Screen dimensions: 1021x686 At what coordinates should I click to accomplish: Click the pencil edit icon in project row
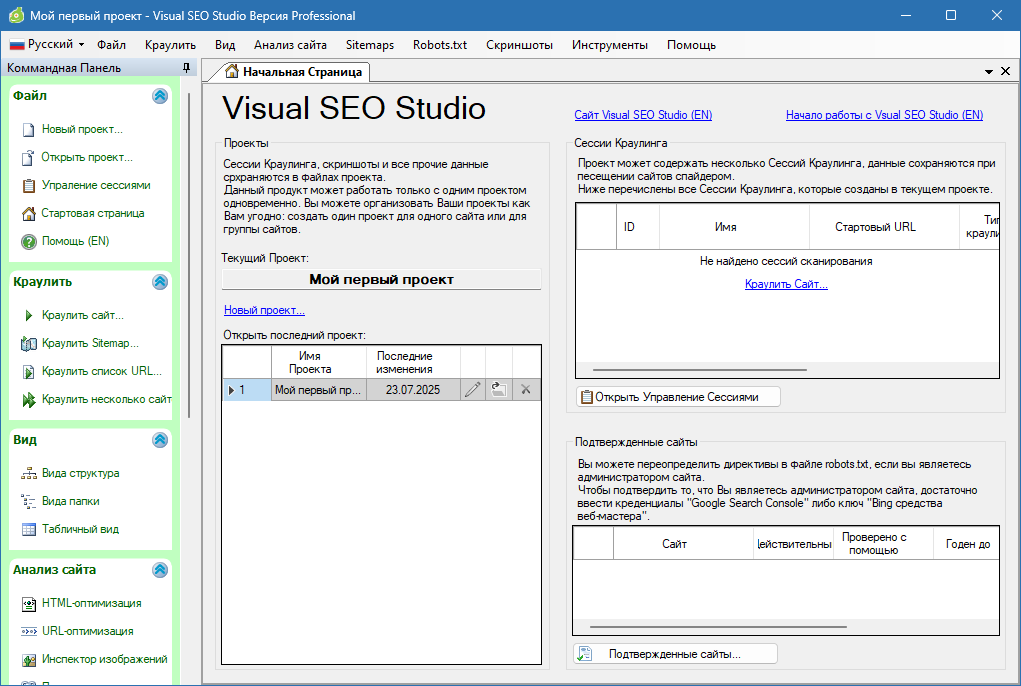click(473, 389)
